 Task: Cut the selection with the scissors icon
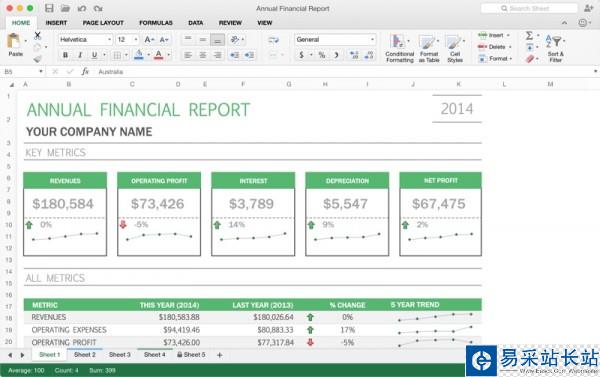[x=38, y=36]
